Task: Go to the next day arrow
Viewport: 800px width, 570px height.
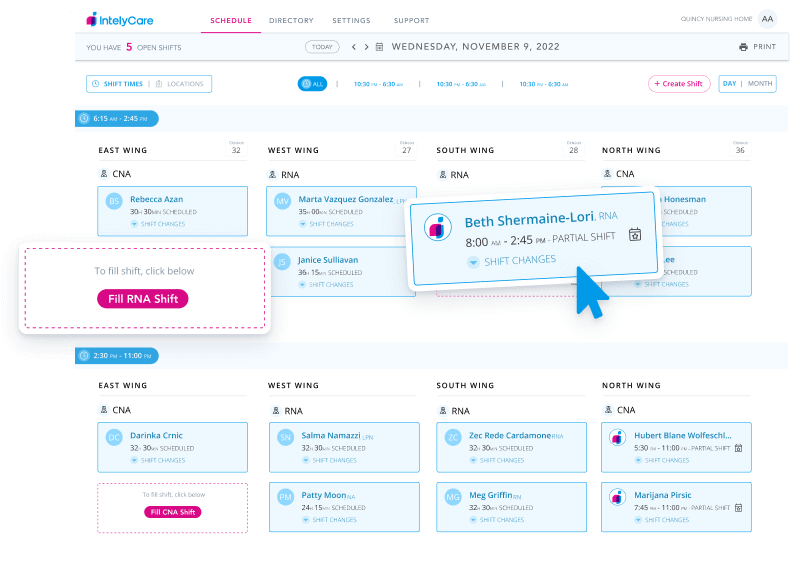Action: 366,47
